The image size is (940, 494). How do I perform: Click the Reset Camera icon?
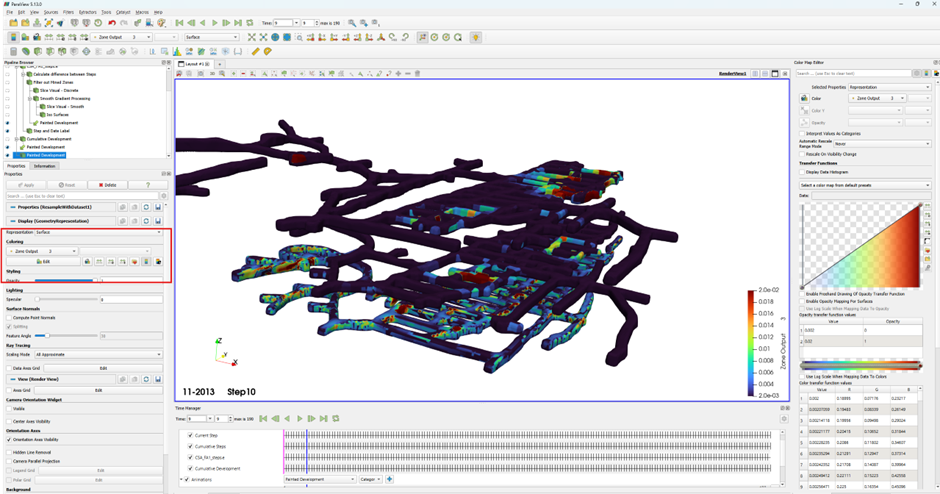[x=252, y=37]
